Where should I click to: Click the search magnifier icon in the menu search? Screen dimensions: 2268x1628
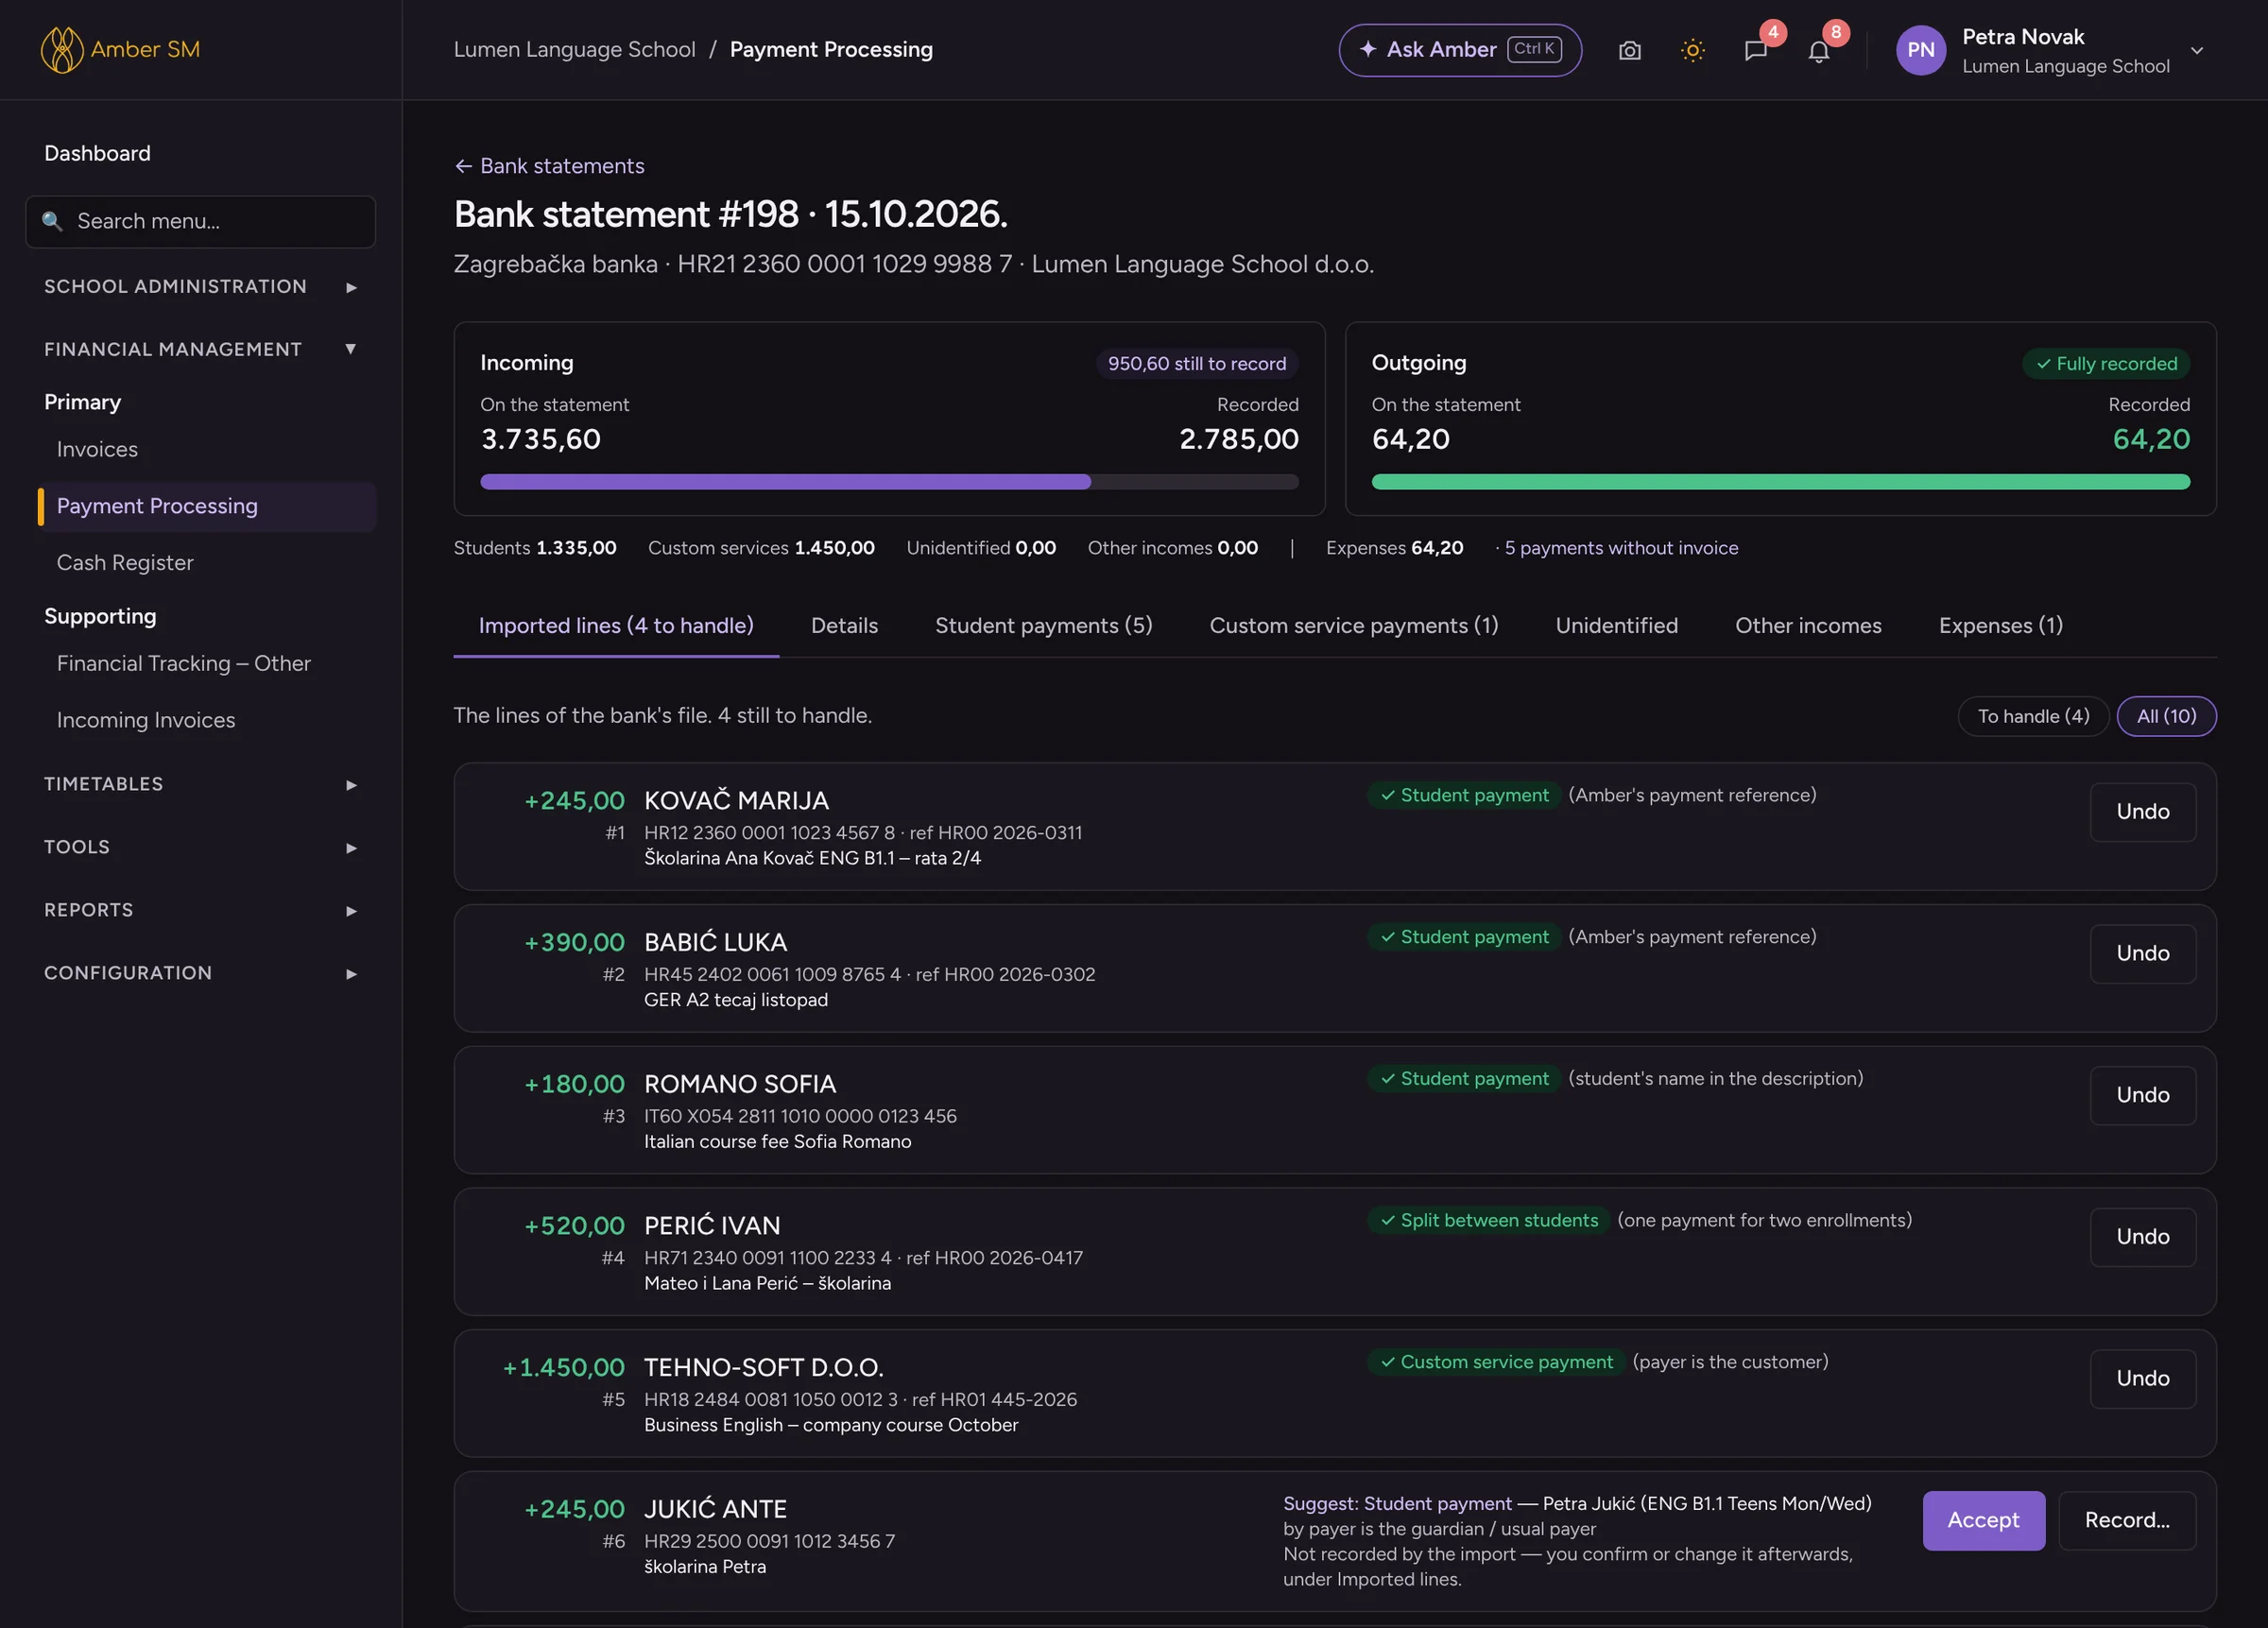[52, 221]
